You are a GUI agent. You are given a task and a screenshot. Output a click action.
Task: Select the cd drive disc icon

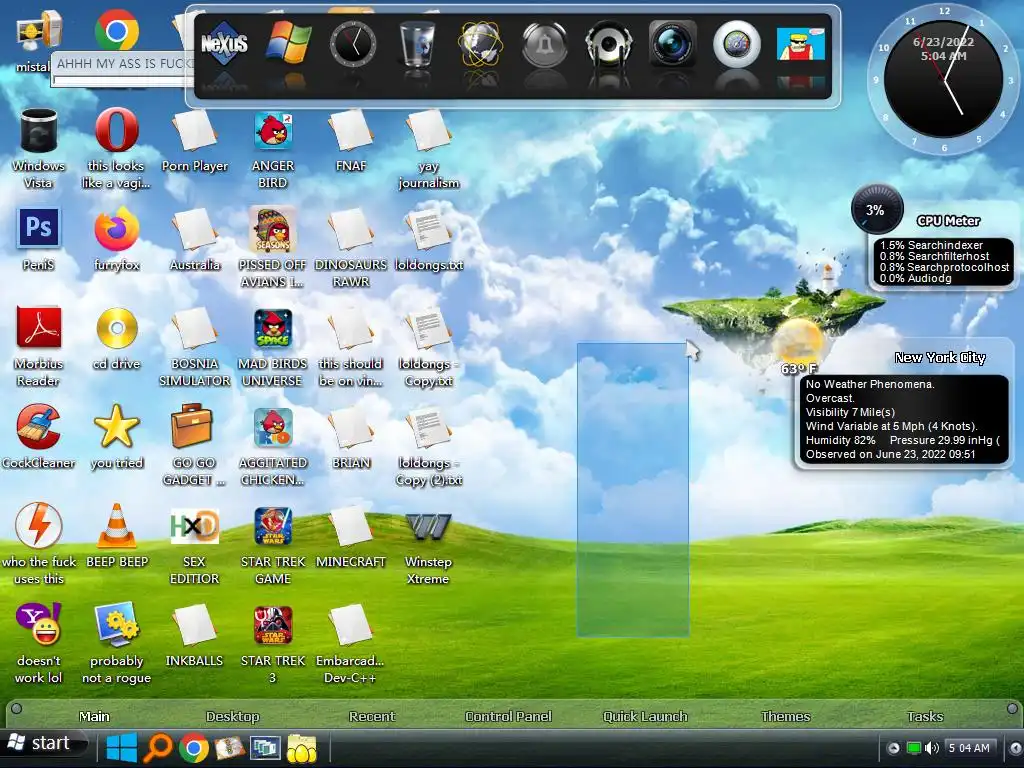tap(117, 328)
